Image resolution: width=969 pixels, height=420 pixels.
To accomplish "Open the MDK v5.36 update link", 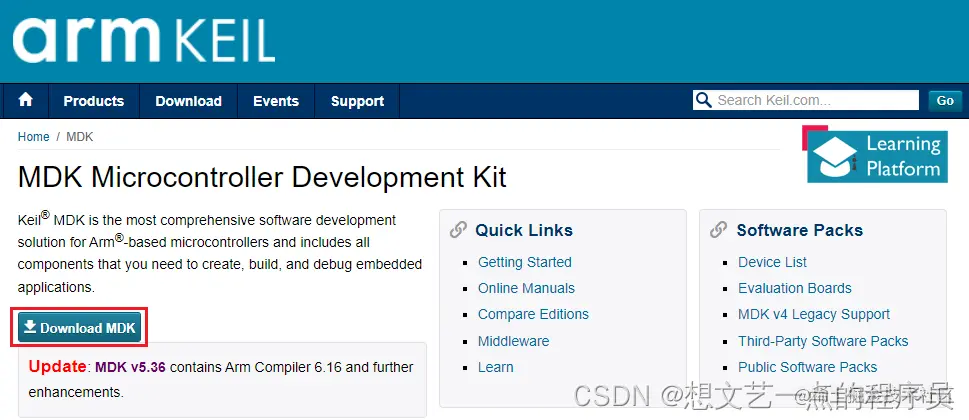I will 130,367.
